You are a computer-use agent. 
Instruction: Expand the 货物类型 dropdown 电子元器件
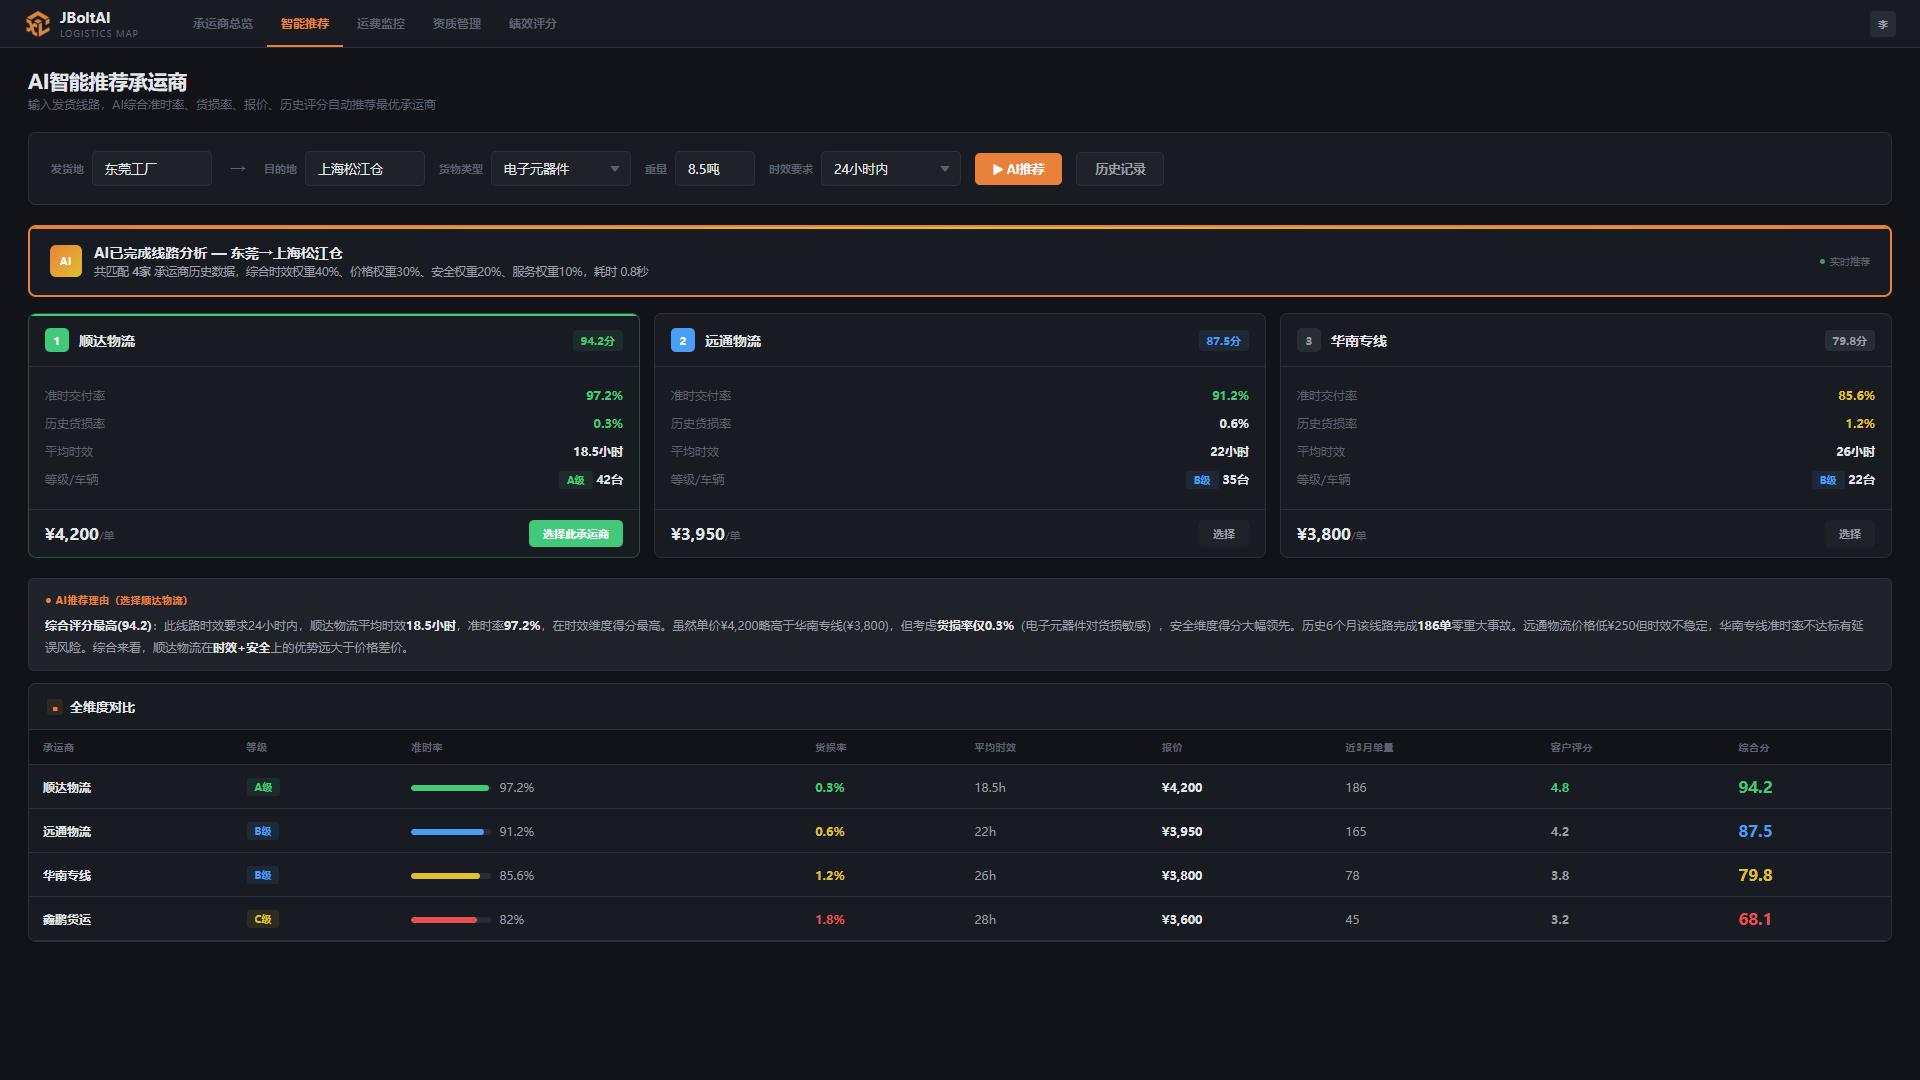pyautogui.click(x=561, y=169)
